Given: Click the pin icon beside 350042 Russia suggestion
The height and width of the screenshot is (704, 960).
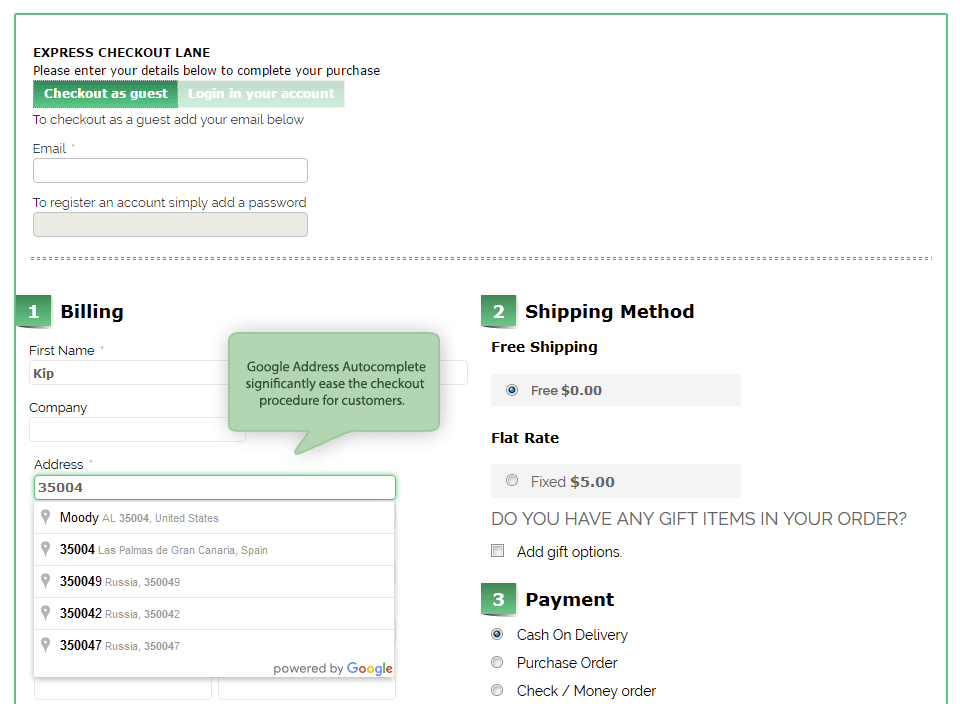Looking at the screenshot, I should (x=45, y=613).
